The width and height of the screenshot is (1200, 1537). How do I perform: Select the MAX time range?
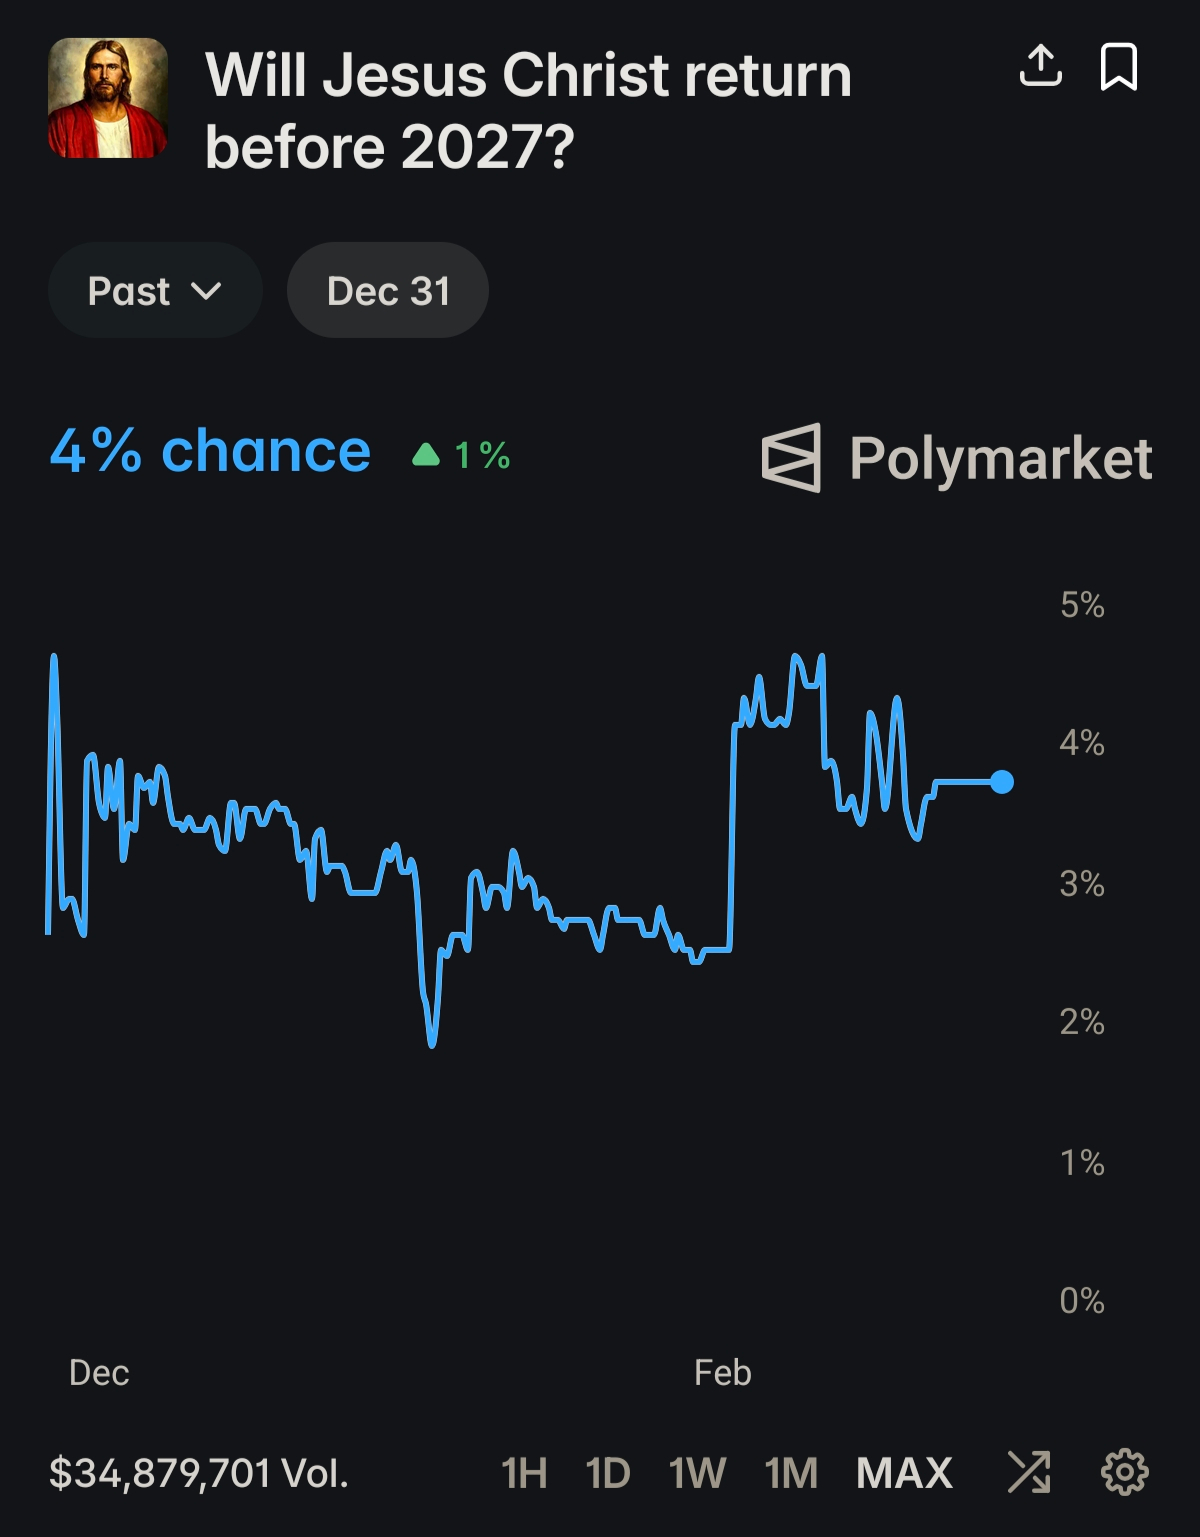point(904,1473)
